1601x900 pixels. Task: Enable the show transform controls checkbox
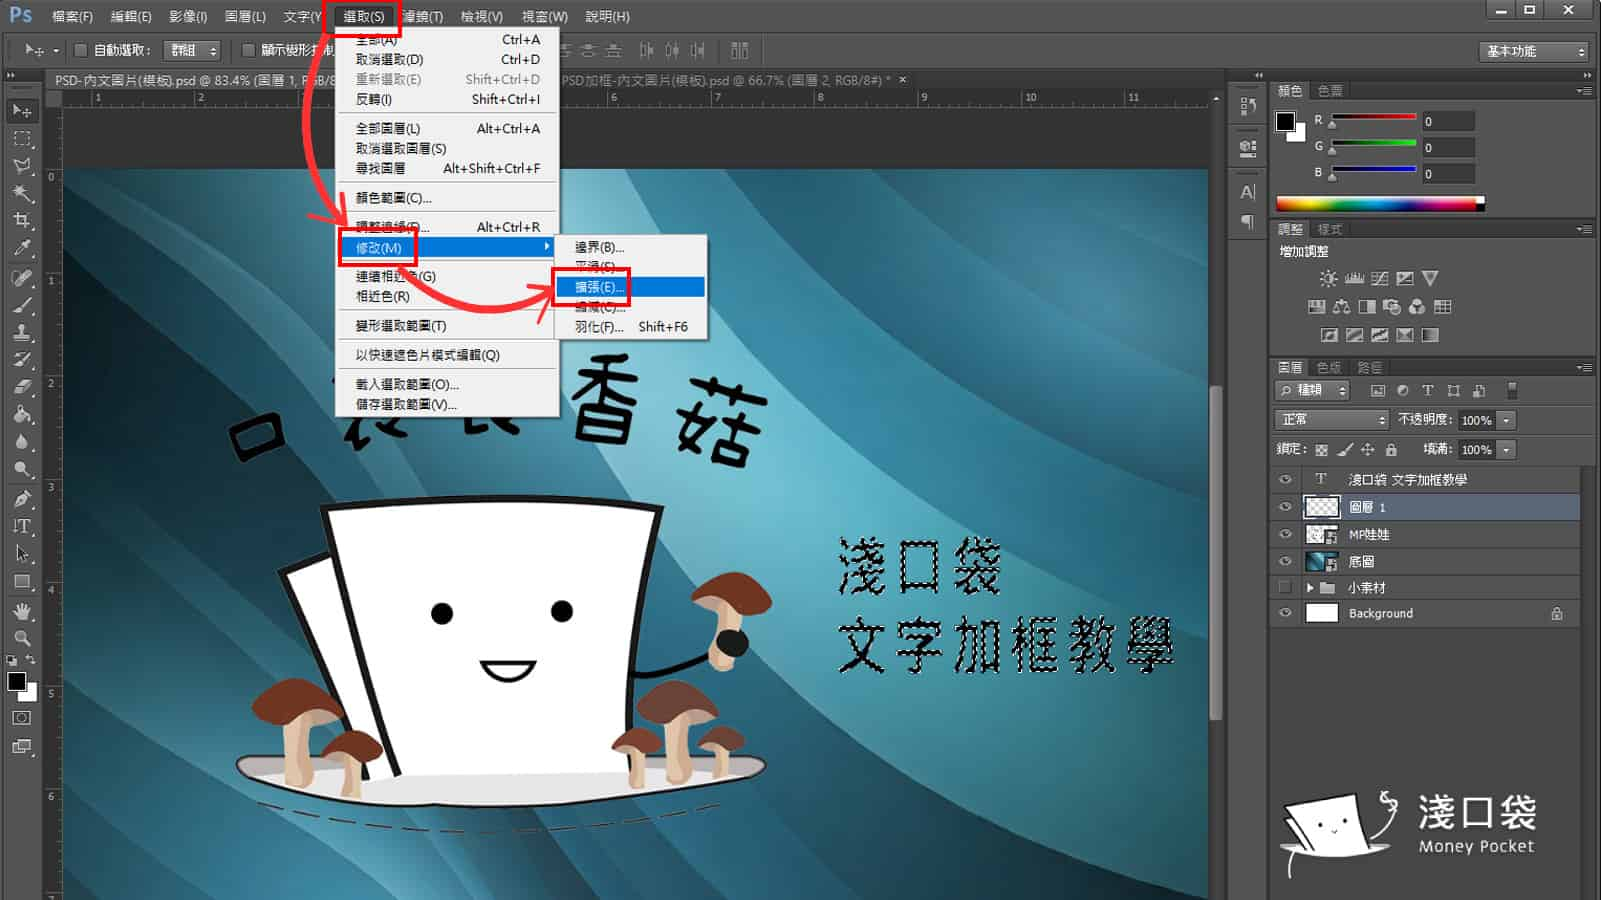(248, 50)
